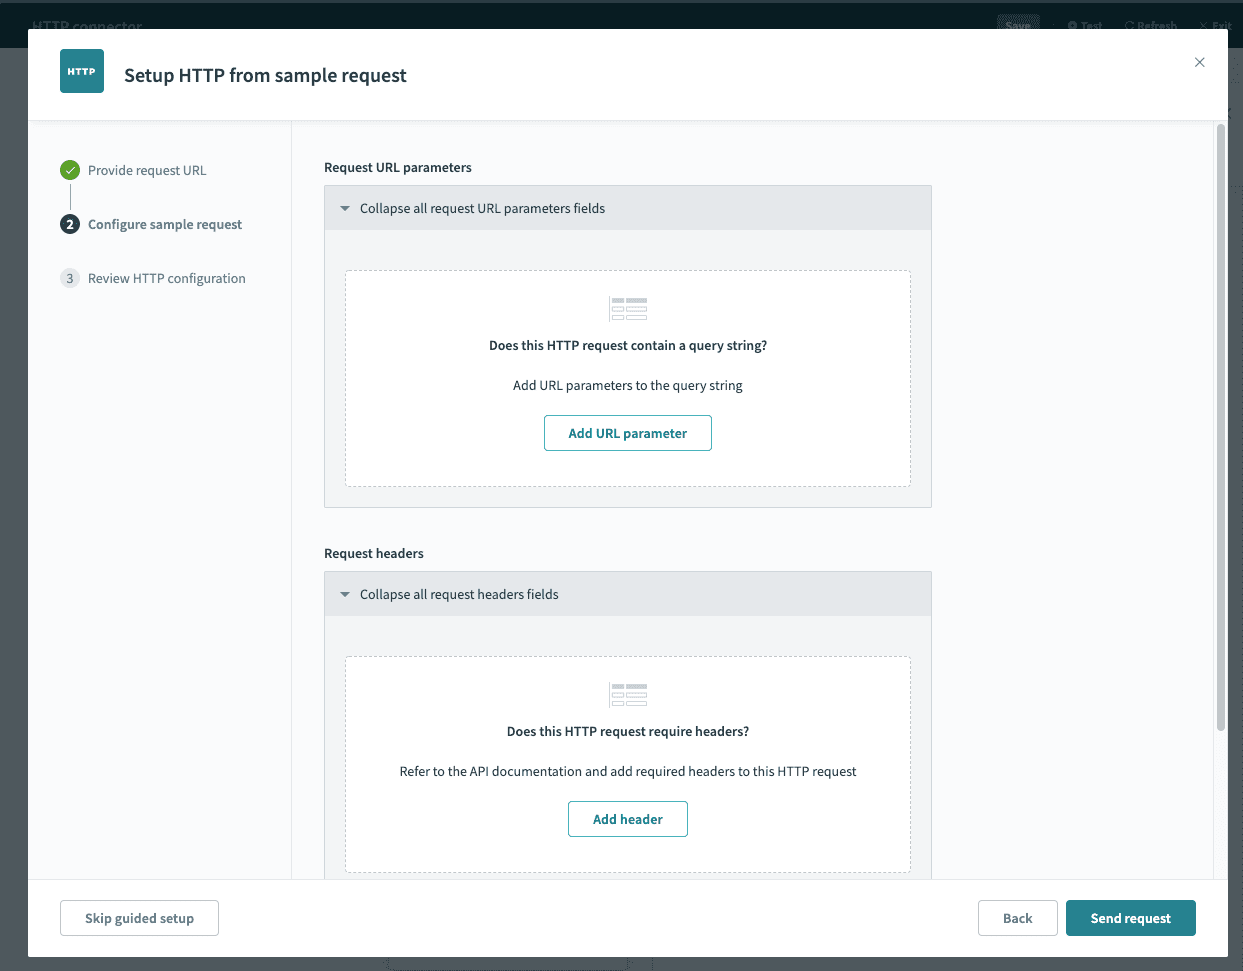The height and width of the screenshot is (971, 1243).
Task: Click the green checkmark beside Provide request URL
Action: (69, 170)
